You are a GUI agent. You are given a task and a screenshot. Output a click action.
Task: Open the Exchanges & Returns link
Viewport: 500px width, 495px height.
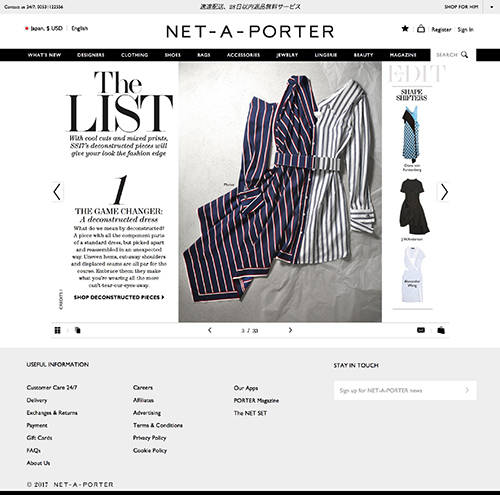pyautogui.click(x=52, y=413)
